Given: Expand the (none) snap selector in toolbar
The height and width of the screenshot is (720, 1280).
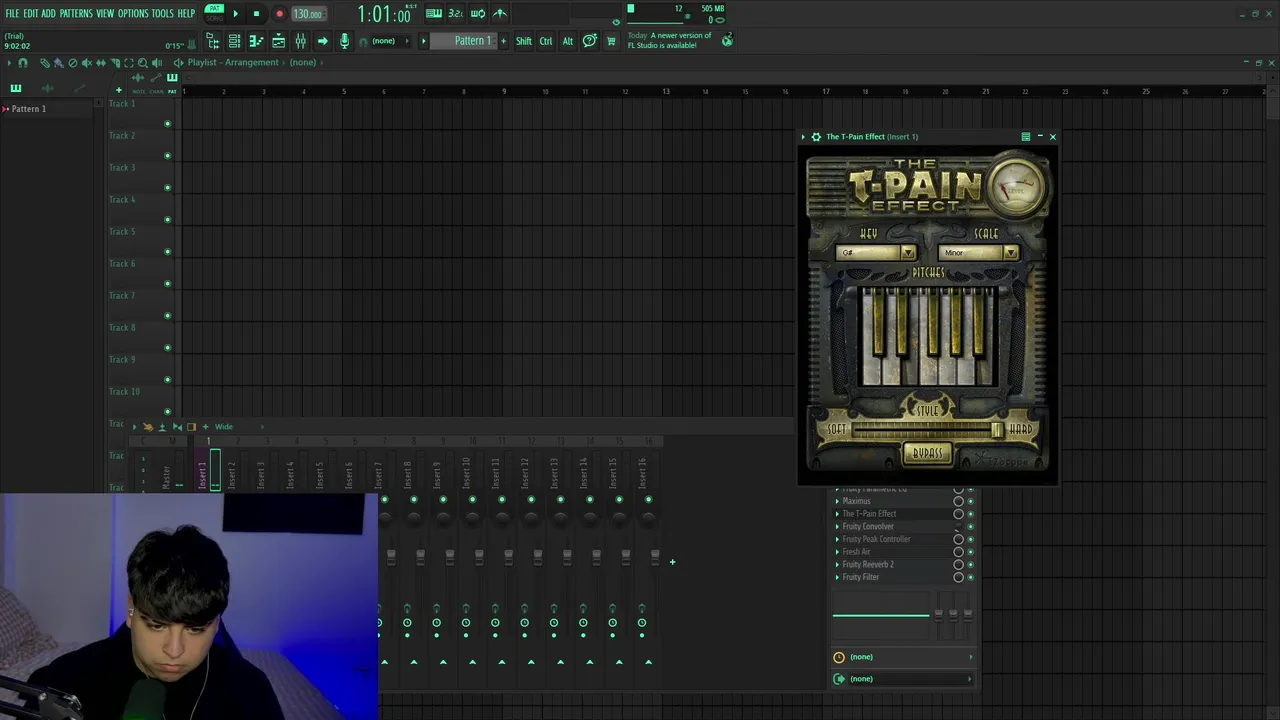Looking at the screenshot, I should (x=390, y=41).
